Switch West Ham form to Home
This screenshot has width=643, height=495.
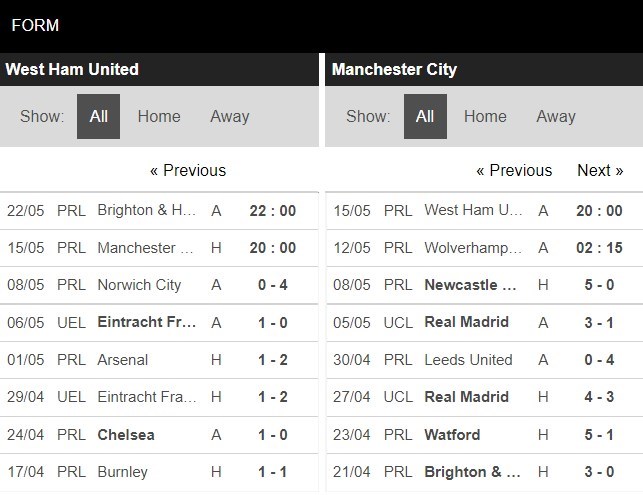tap(159, 117)
